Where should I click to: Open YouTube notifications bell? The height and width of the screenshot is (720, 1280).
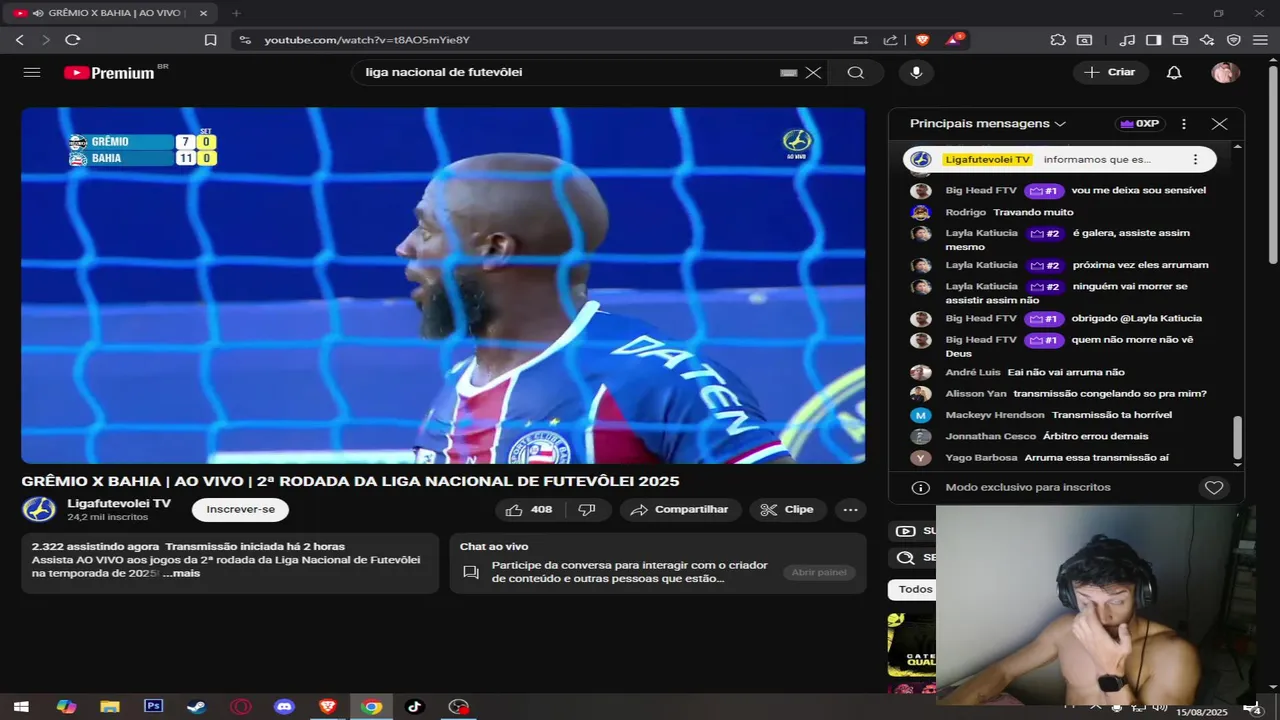pyautogui.click(x=1174, y=72)
